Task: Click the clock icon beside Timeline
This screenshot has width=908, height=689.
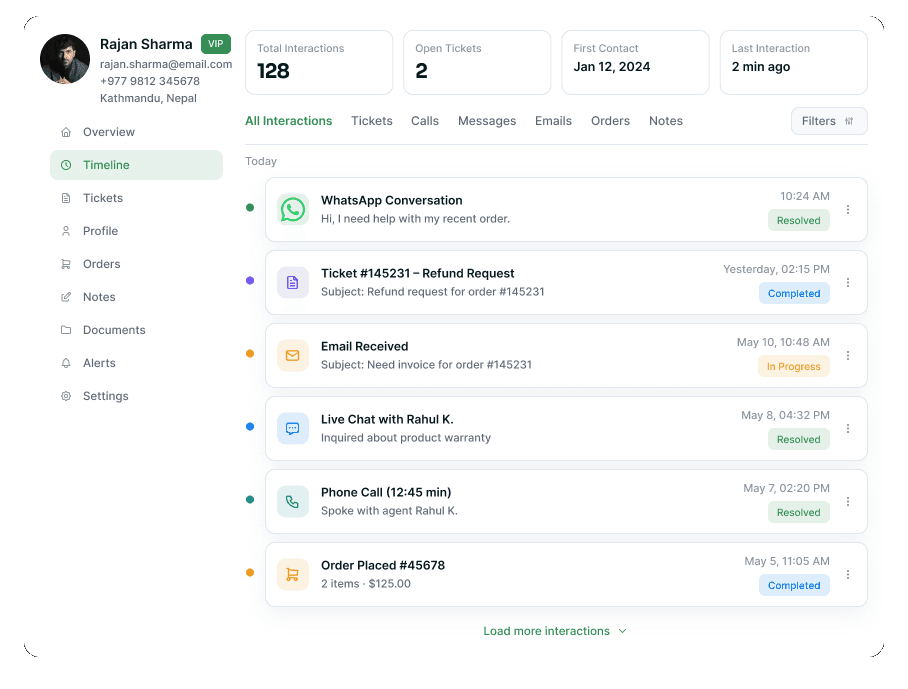Action: point(66,165)
